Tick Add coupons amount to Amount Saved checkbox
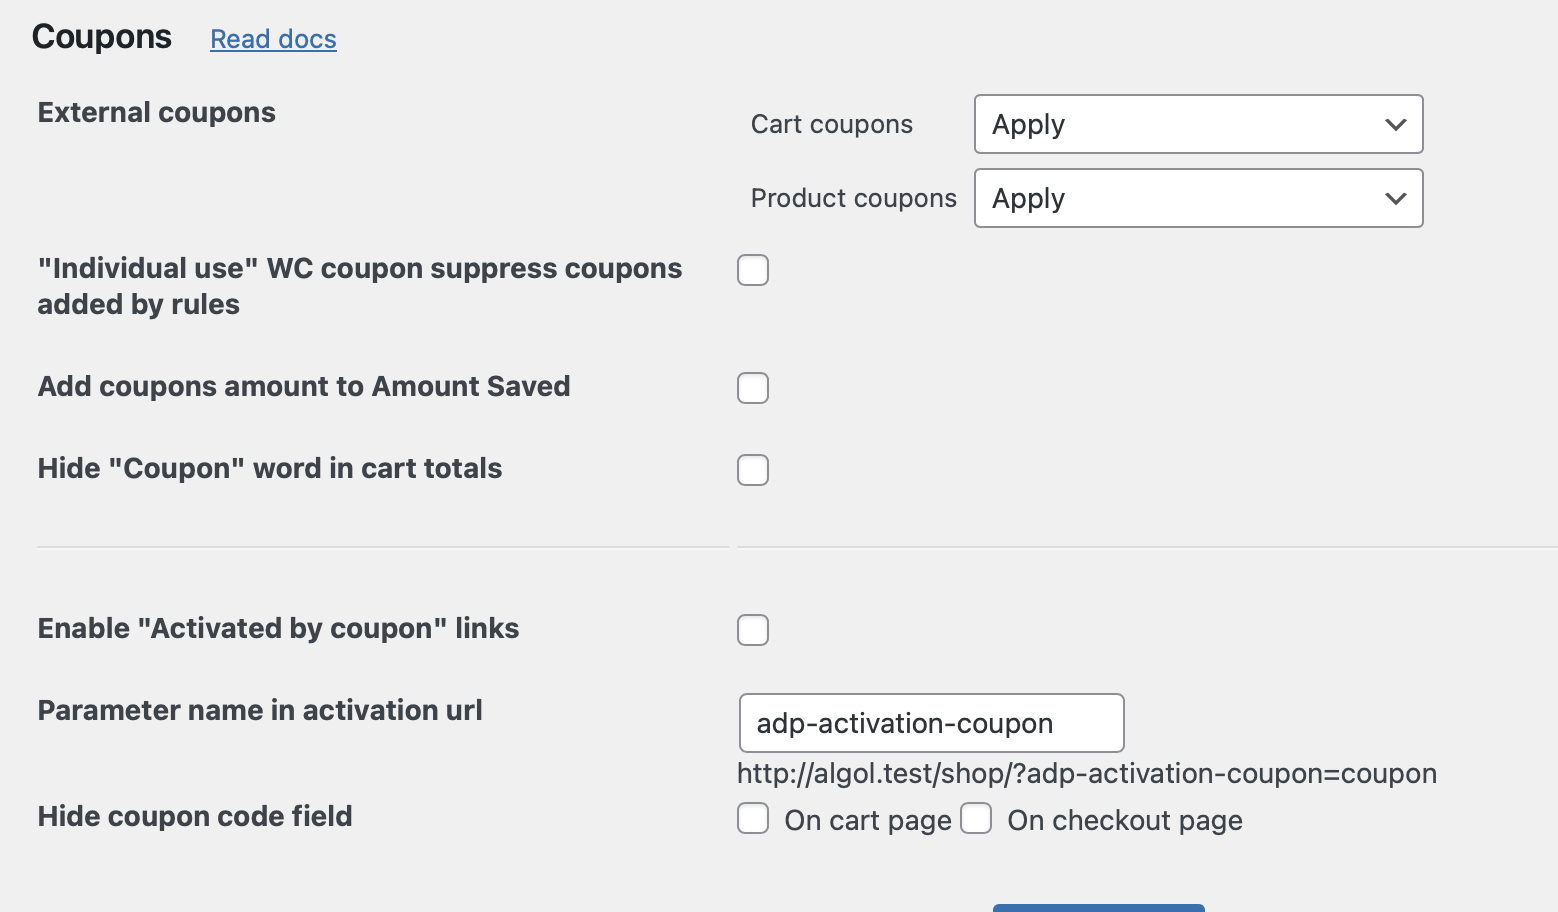Screen dimensions: 1558x912 753,388
